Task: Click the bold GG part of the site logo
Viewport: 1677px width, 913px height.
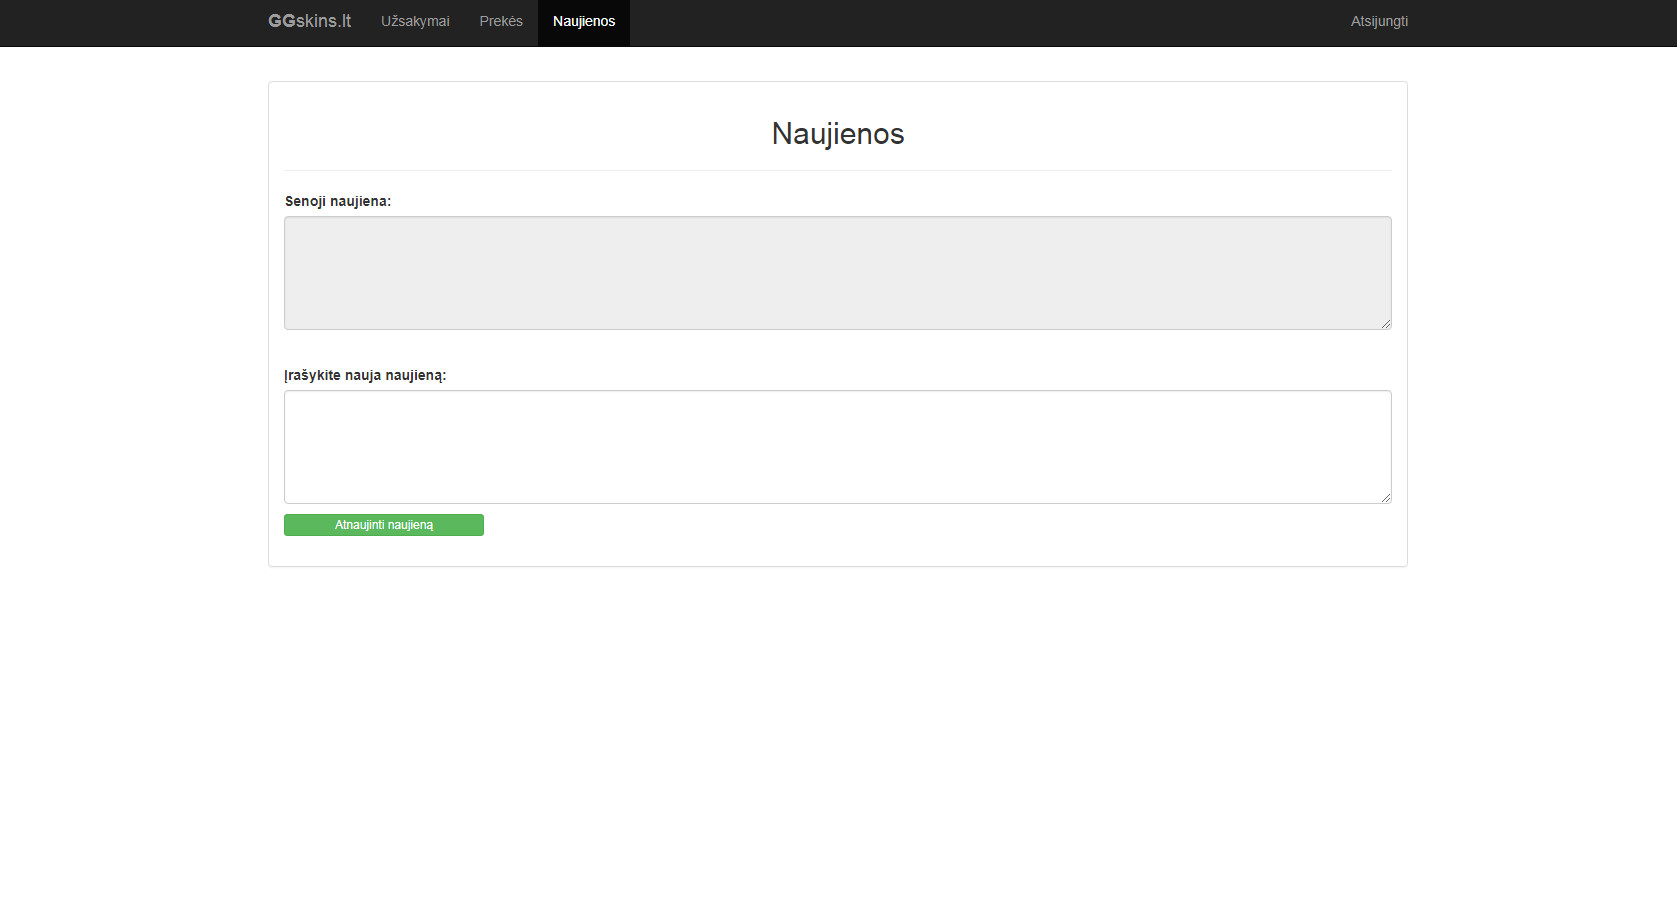Action: point(282,21)
